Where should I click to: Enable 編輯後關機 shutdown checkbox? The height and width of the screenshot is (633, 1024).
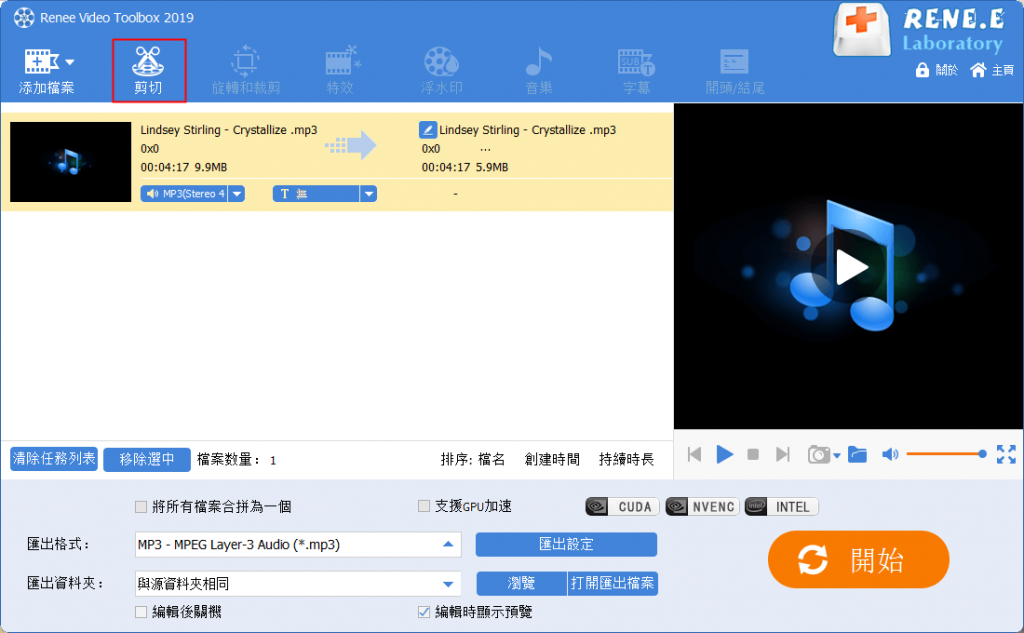coord(141,612)
